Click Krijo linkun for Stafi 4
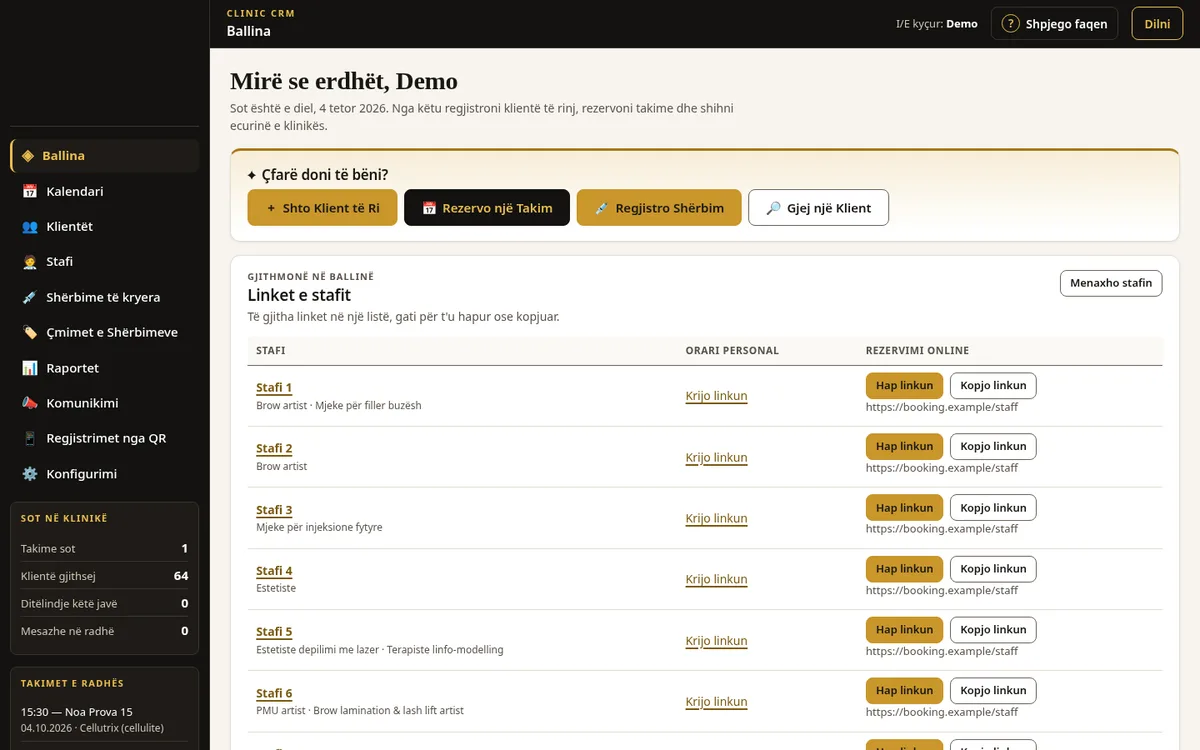 pos(716,579)
